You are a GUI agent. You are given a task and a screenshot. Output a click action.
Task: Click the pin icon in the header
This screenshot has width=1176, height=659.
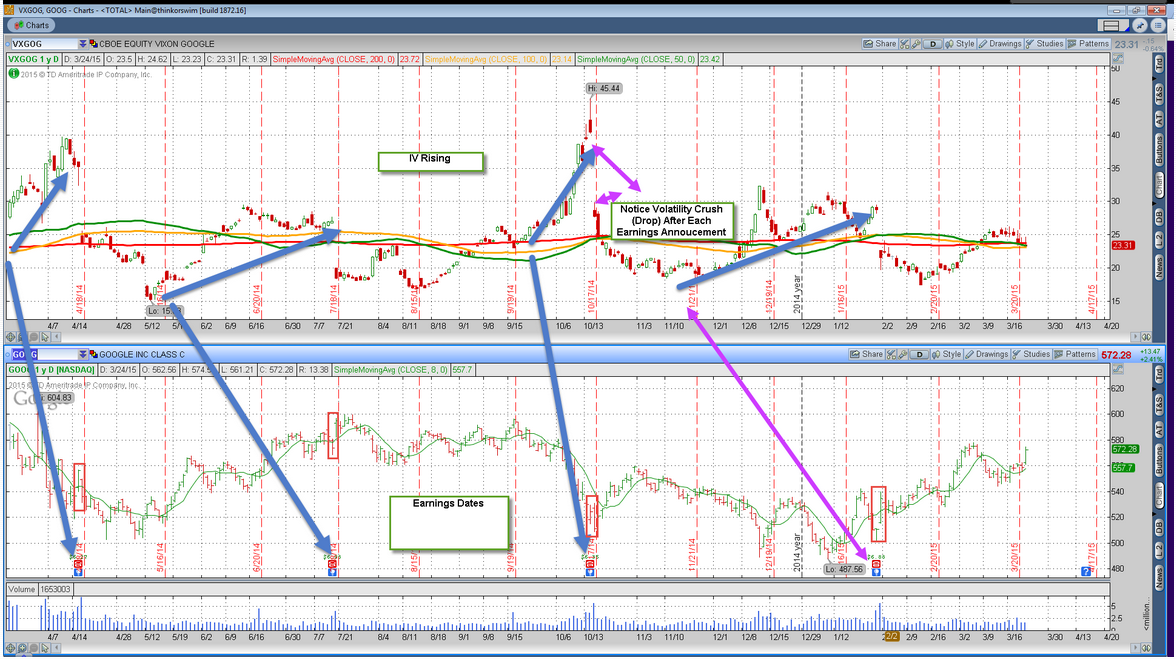1140,25
